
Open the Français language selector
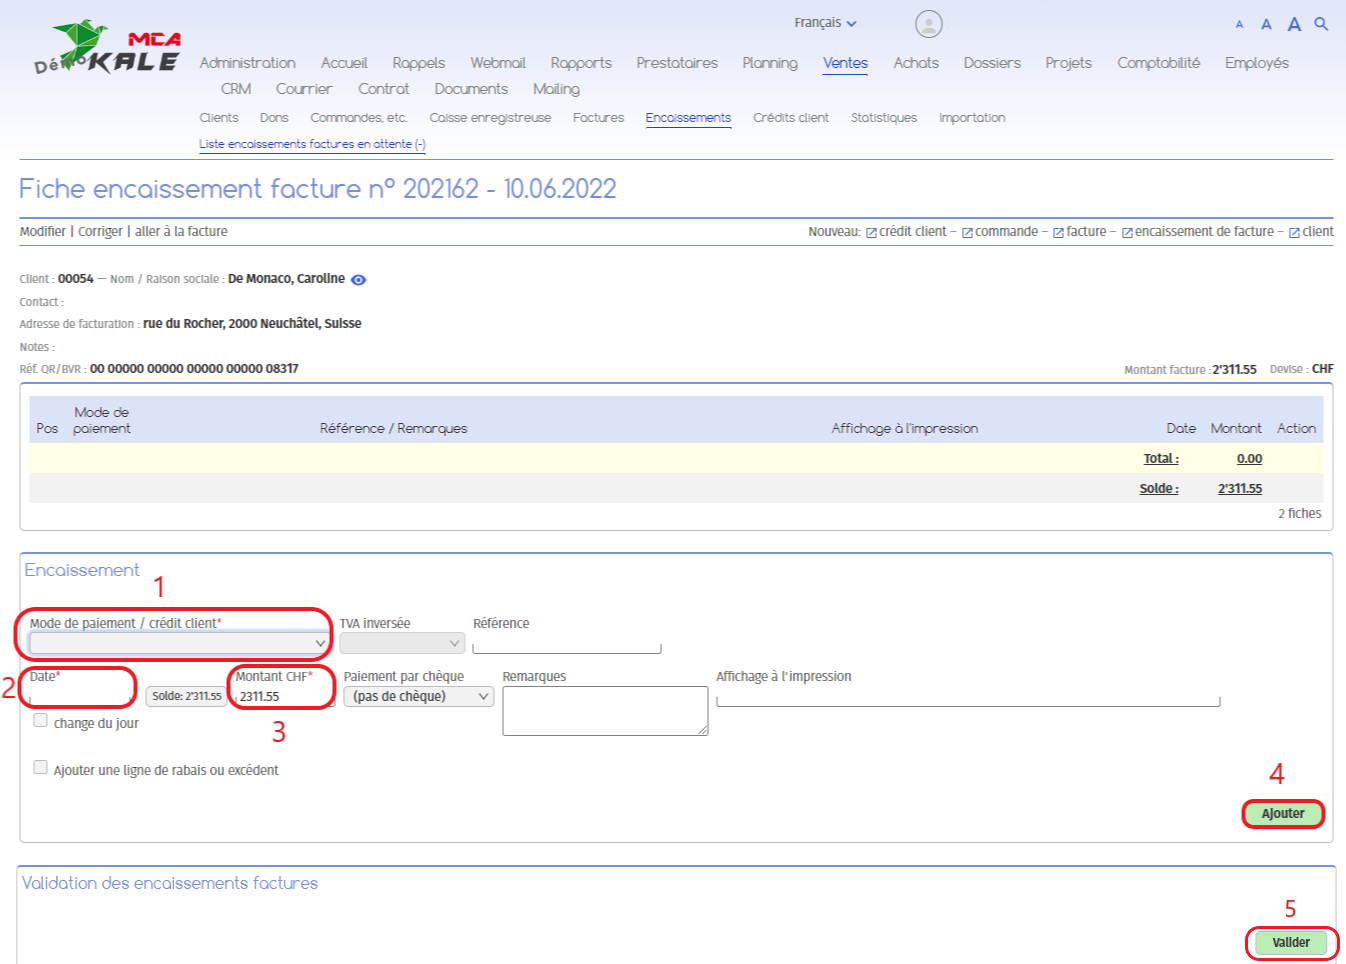click(x=825, y=23)
